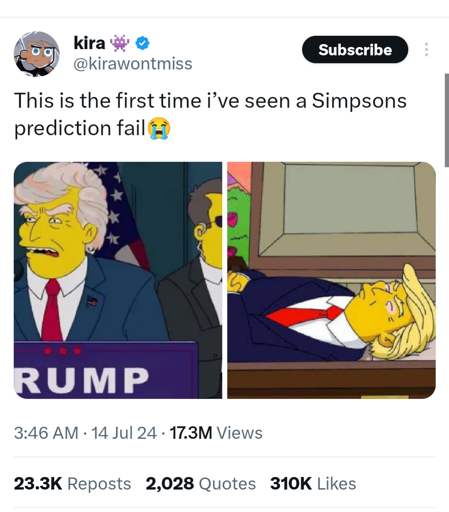
Task: Open the right Simpsons coffin image
Action: tap(332, 280)
